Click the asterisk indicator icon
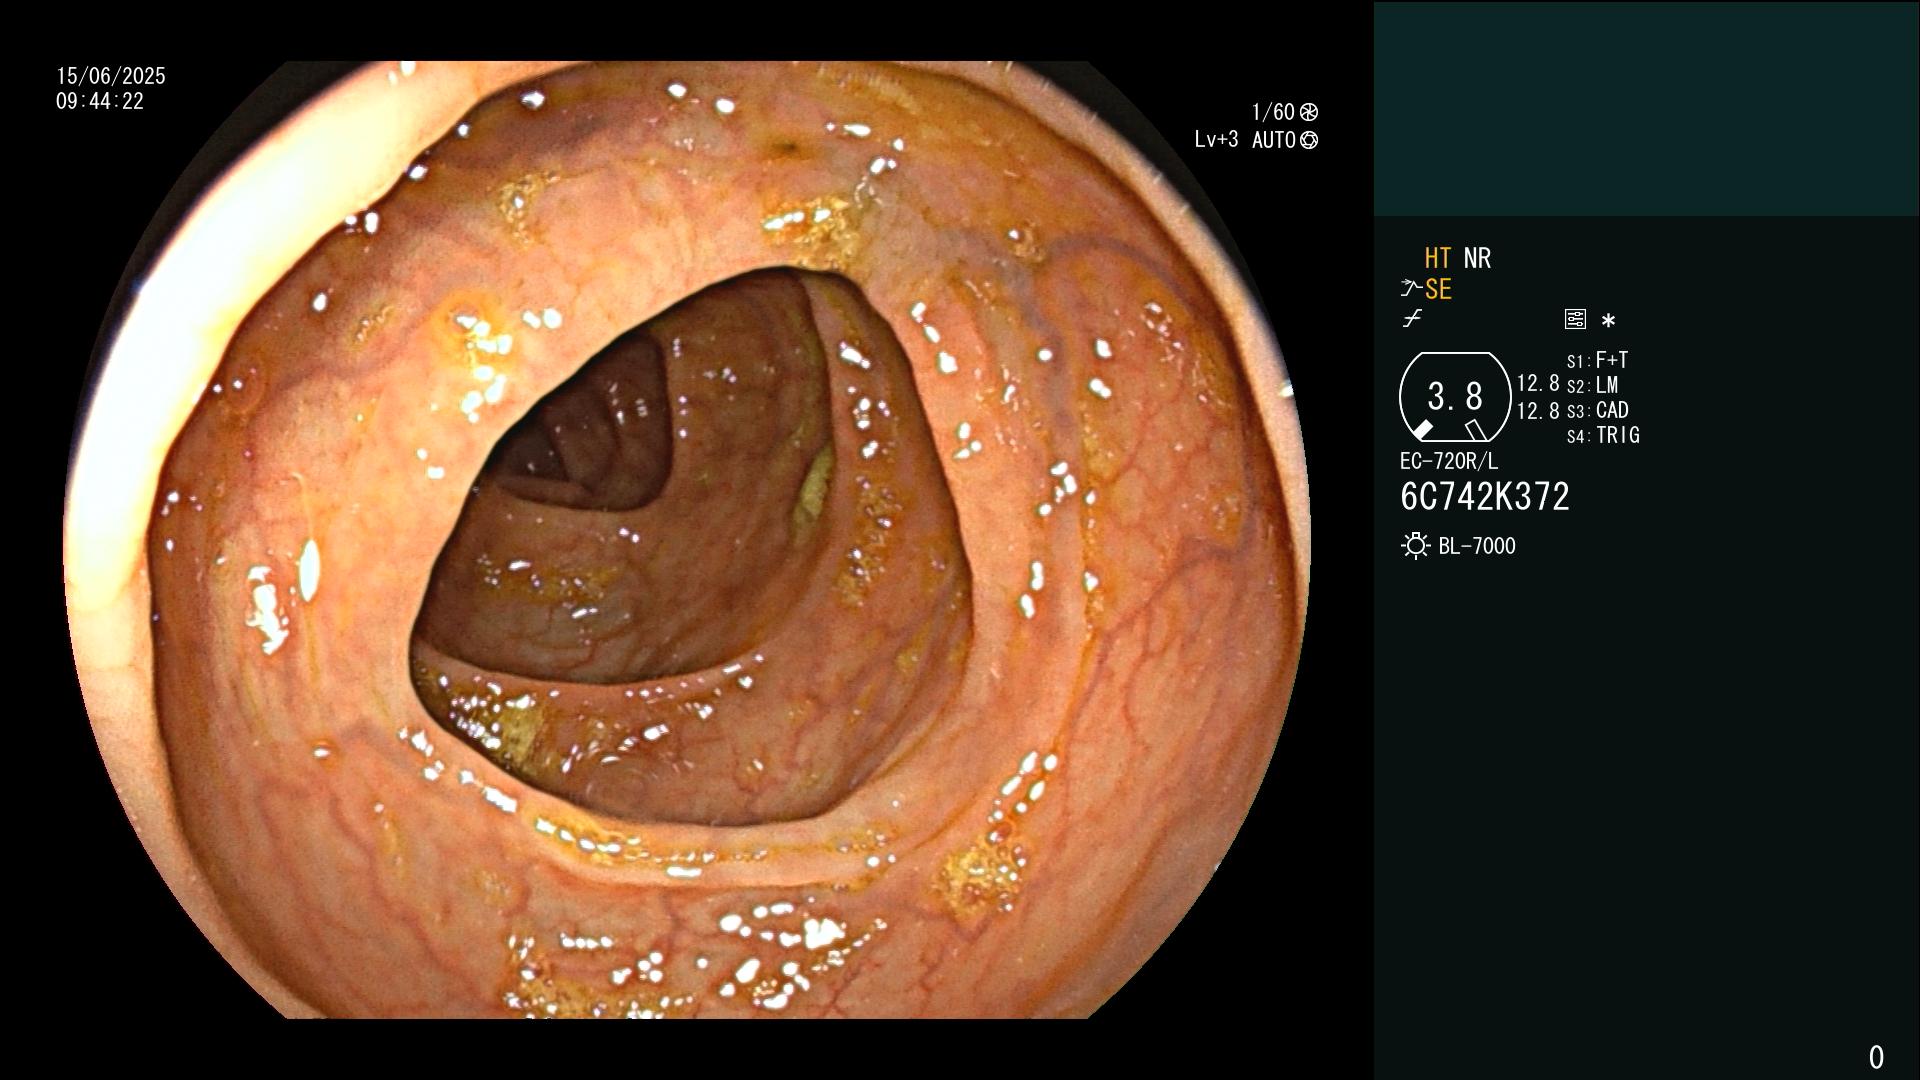This screenshot has height=1080, width=1920. 1608,321
